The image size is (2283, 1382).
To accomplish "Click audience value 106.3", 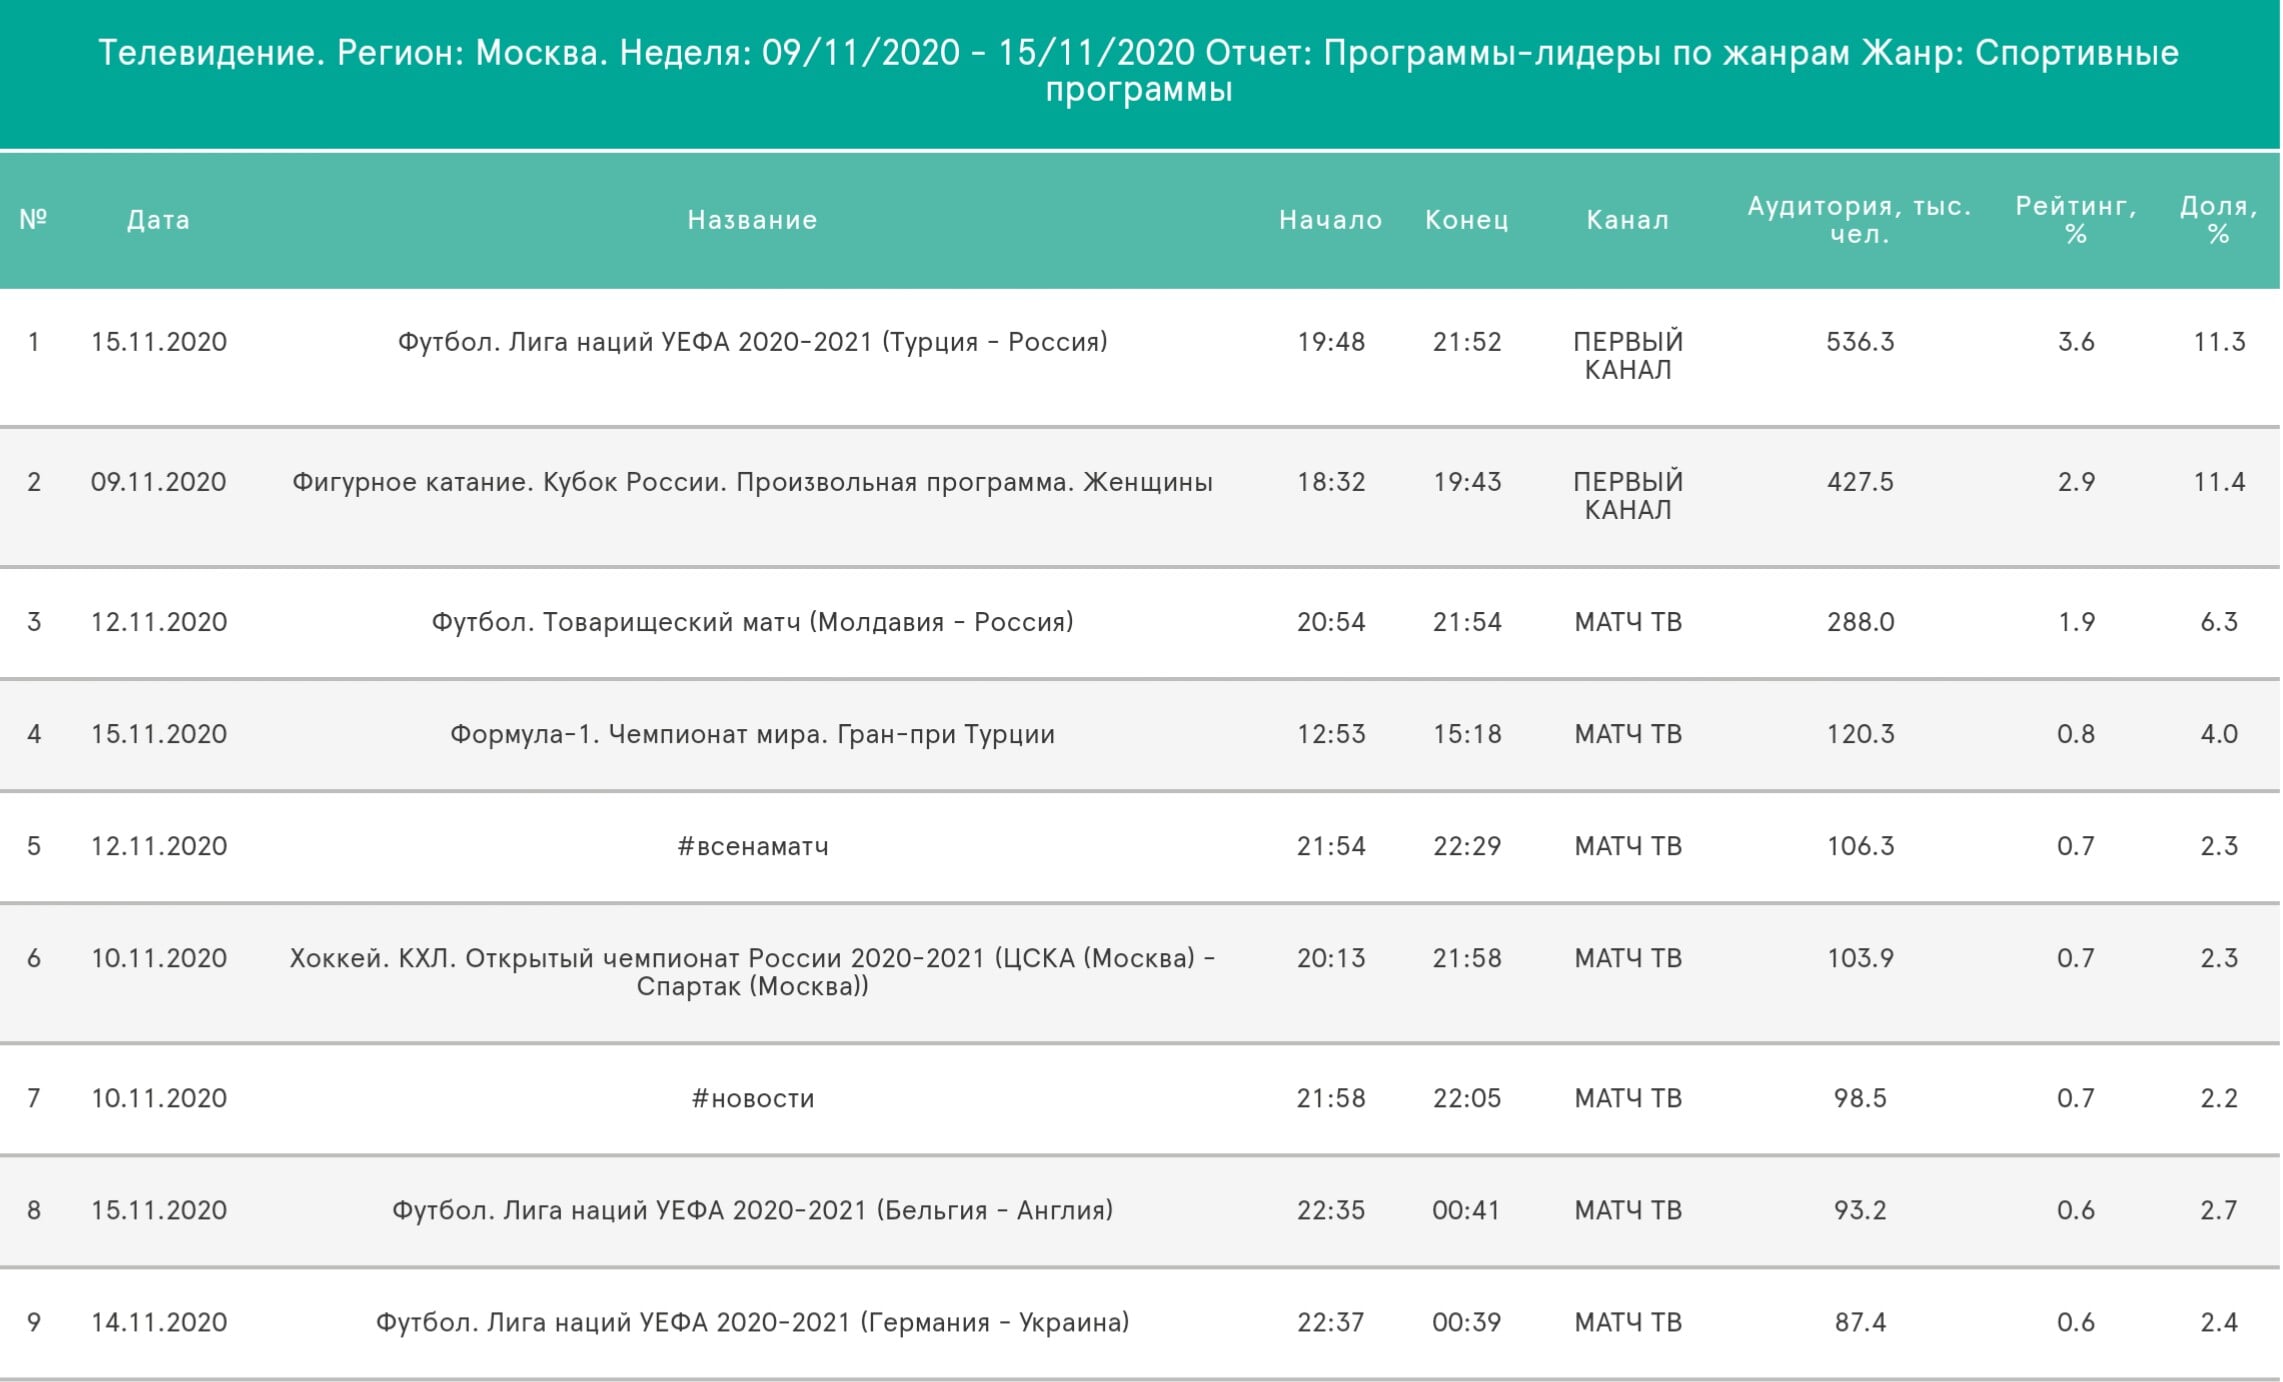I will pos(1860,846).
